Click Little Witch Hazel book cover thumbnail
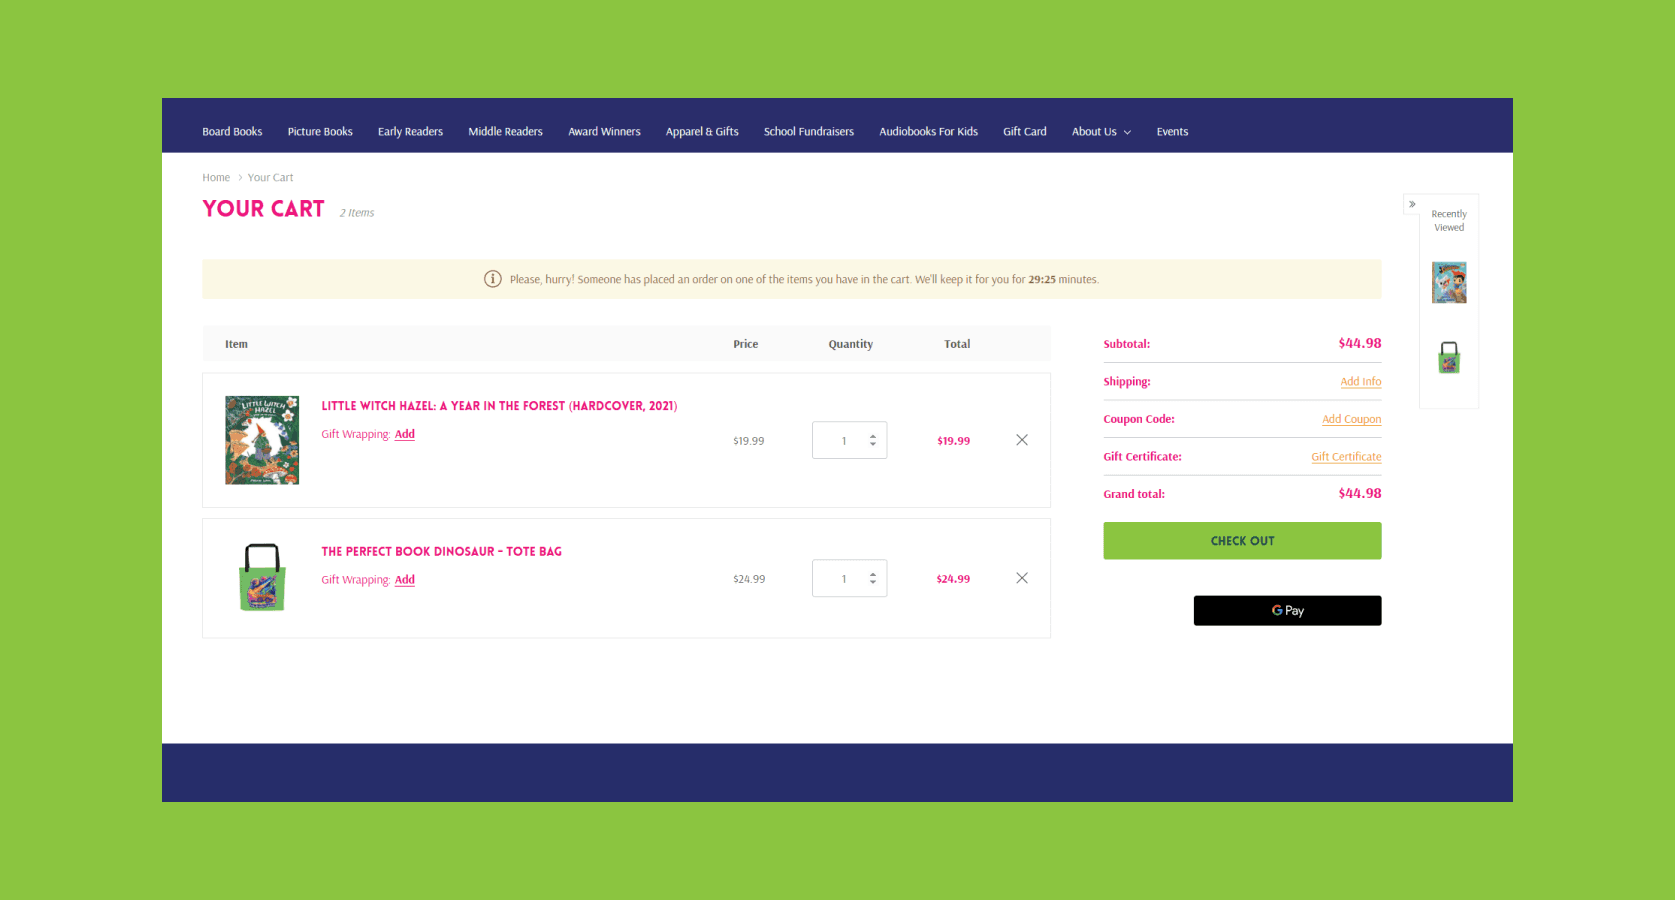 click(262, 440)
